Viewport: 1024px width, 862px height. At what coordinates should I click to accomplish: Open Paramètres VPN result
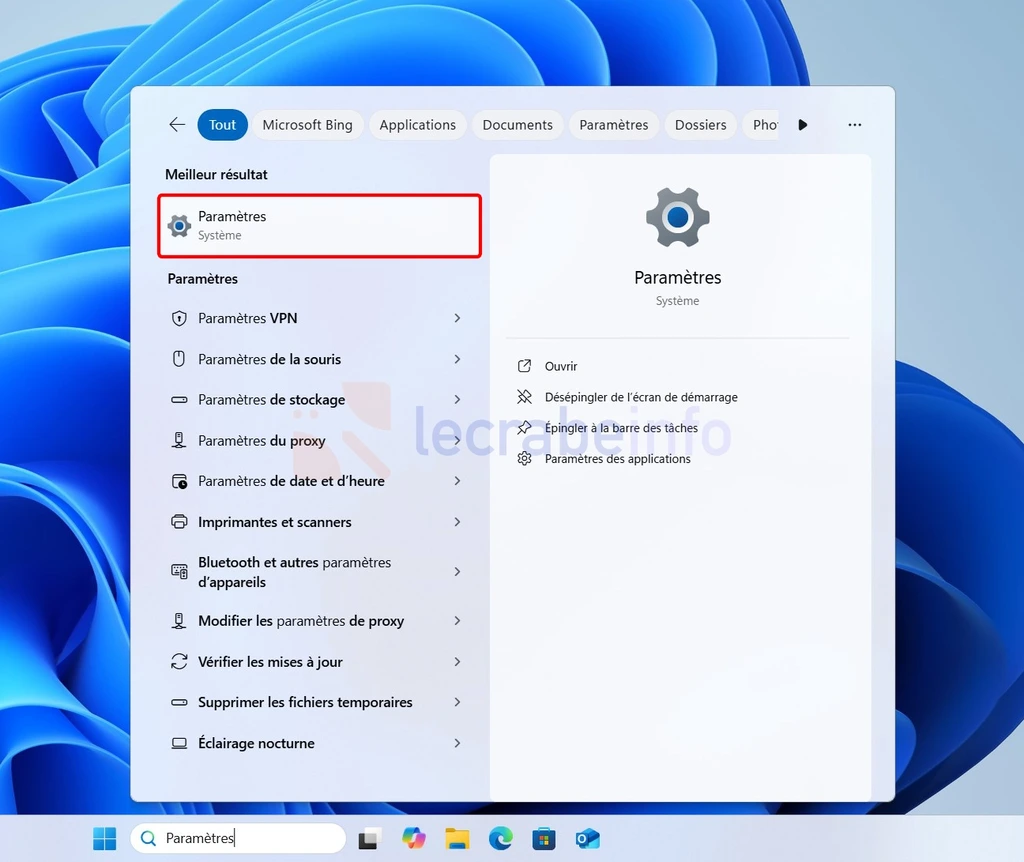click(x=319, y=318)
